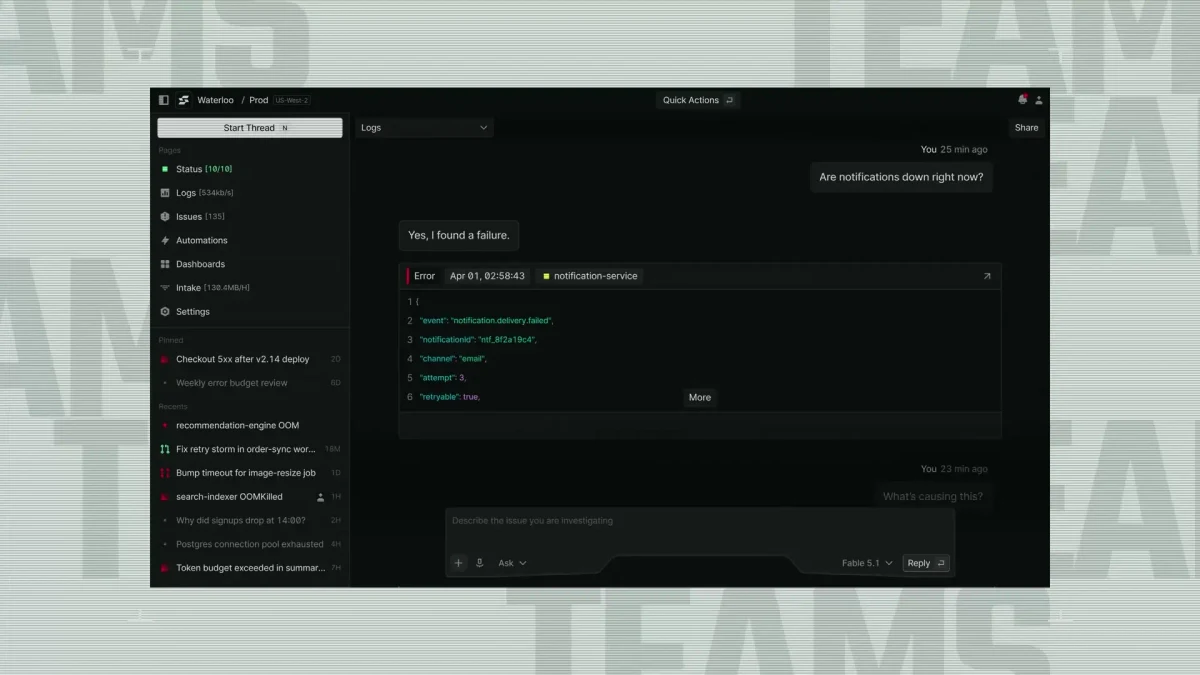Click the Logs chart icon in sidebar
The image size is (1200, 675).
[165, 193]
